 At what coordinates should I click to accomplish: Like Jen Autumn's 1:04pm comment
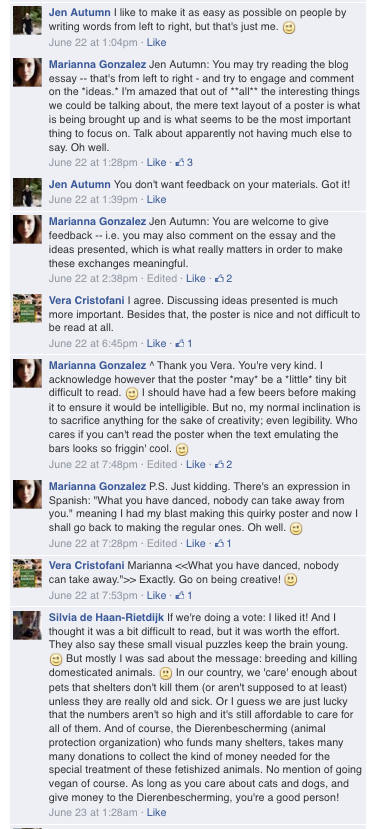click(156, 42)
